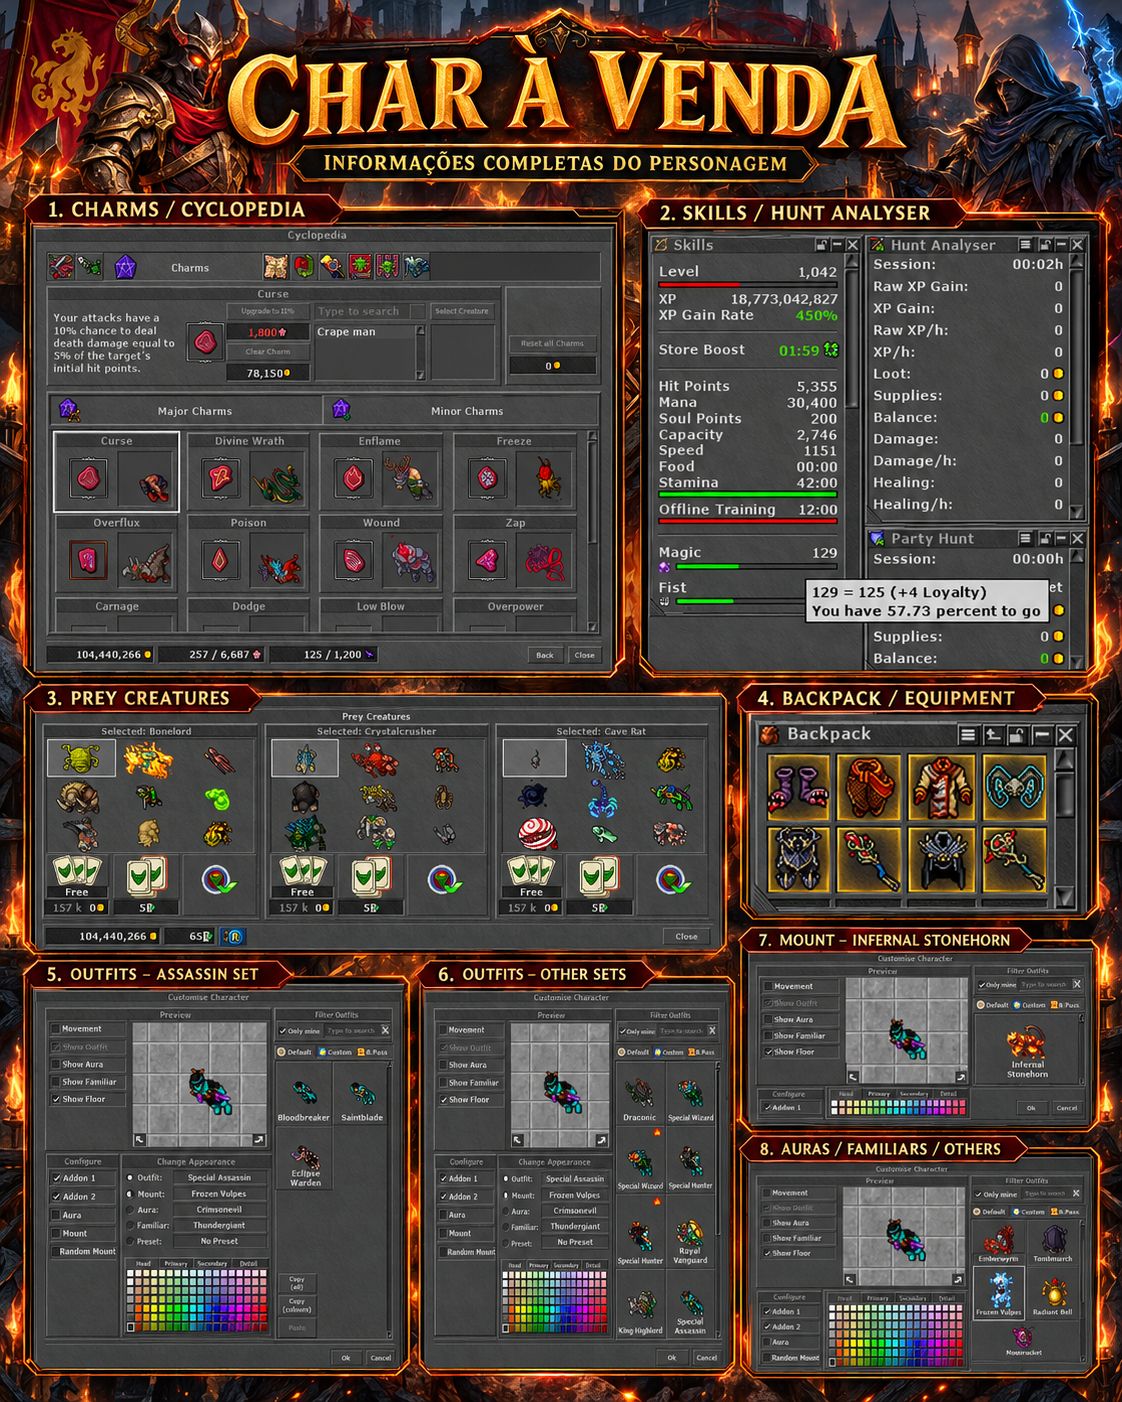This screenshot has width=1122, height=1402.
Task: Click Backpack go-up-one-level arrow icon
Action: tap(992, 735)
